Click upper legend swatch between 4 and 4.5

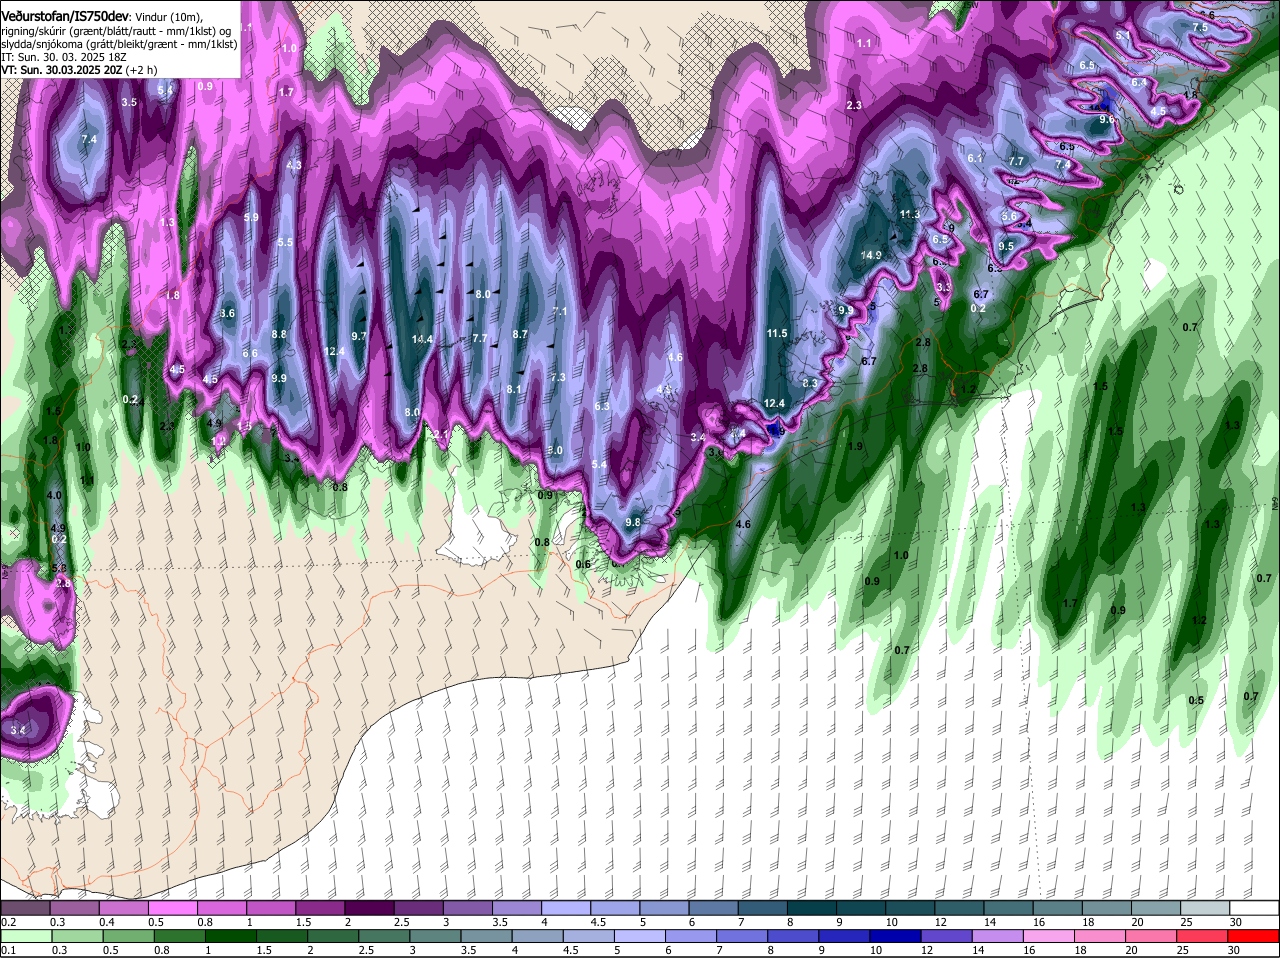click(x=566, y=907)
